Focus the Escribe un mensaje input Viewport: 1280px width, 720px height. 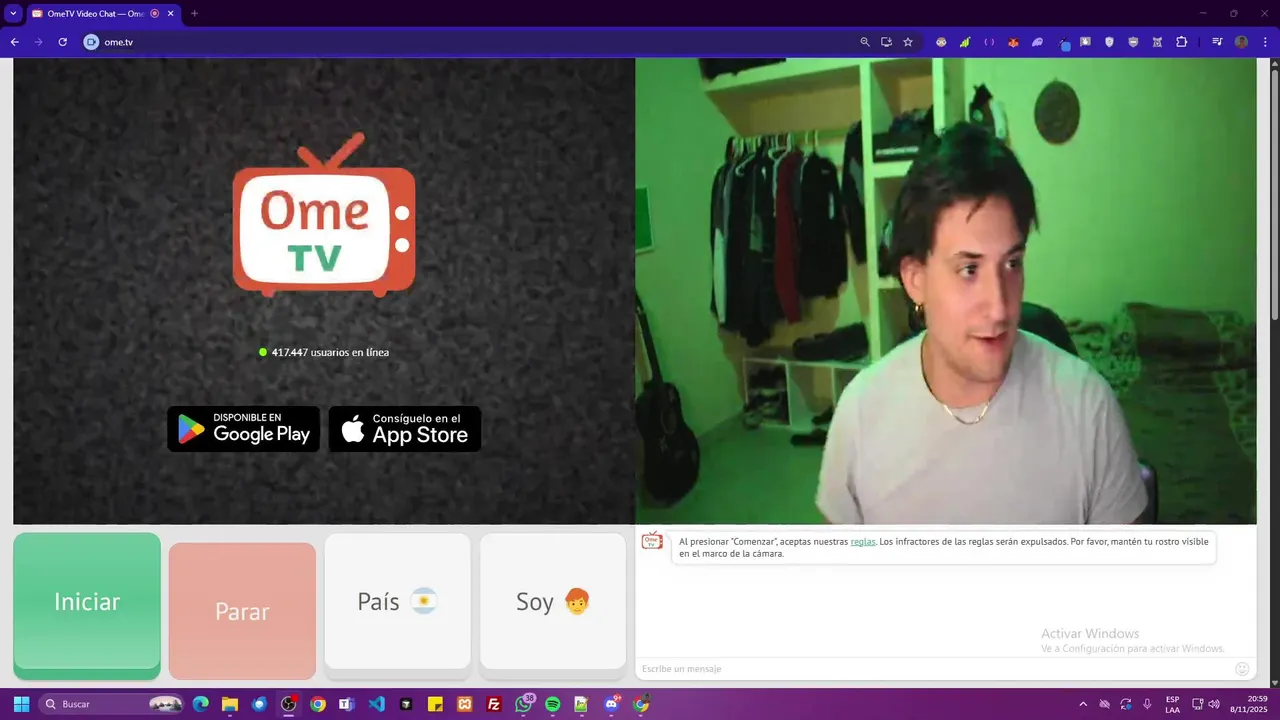(x=935, y=668)
